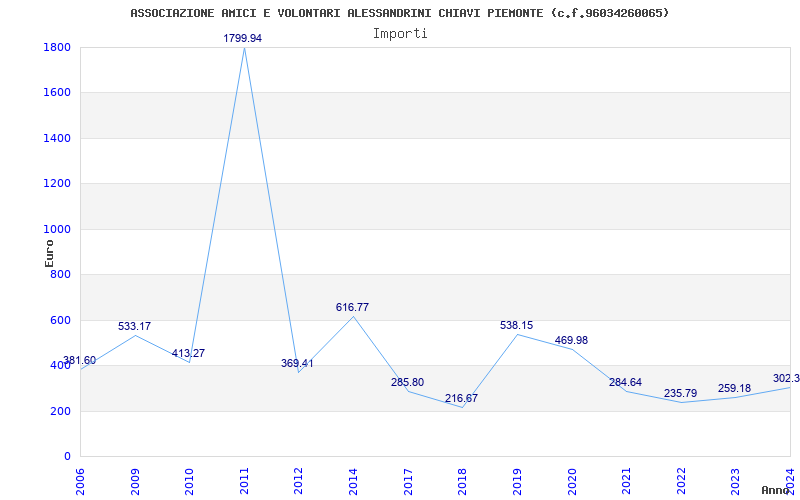Select the 2018 year axis label

point(462,481)
